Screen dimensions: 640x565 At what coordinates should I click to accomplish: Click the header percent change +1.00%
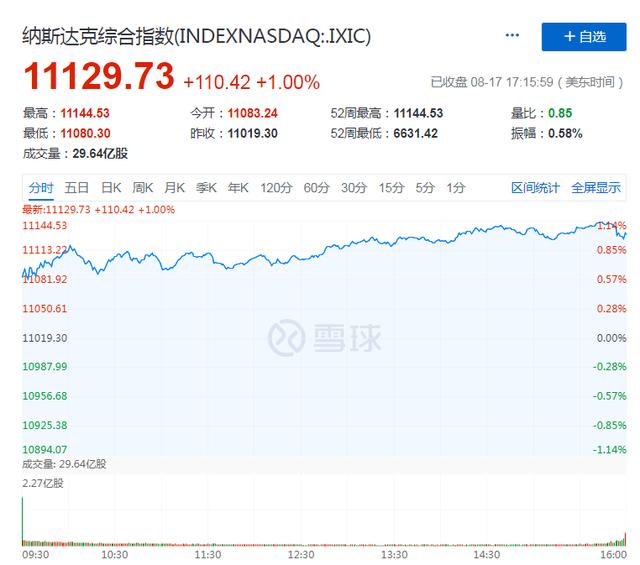[x=288, y=82]
